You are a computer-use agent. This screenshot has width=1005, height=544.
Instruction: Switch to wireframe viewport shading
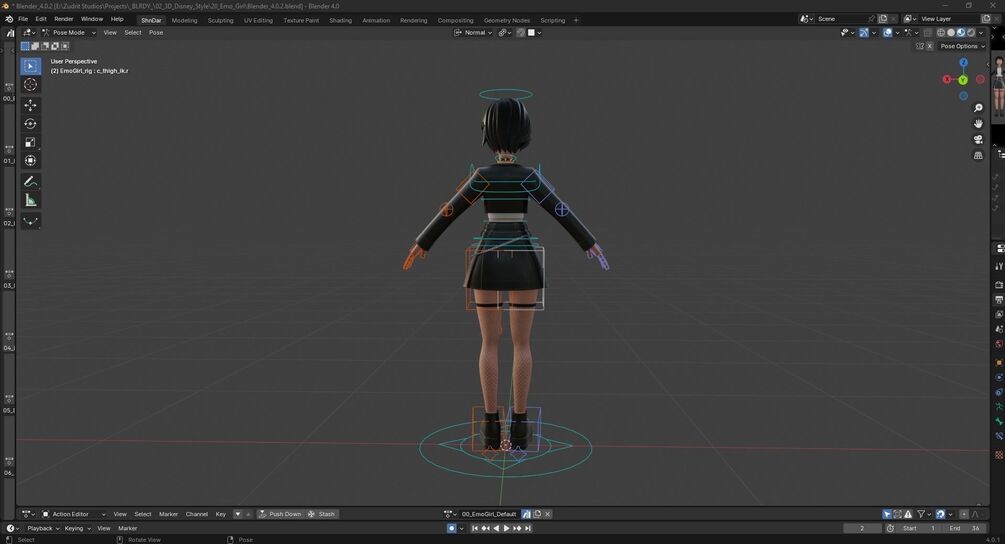click(941, 33)
